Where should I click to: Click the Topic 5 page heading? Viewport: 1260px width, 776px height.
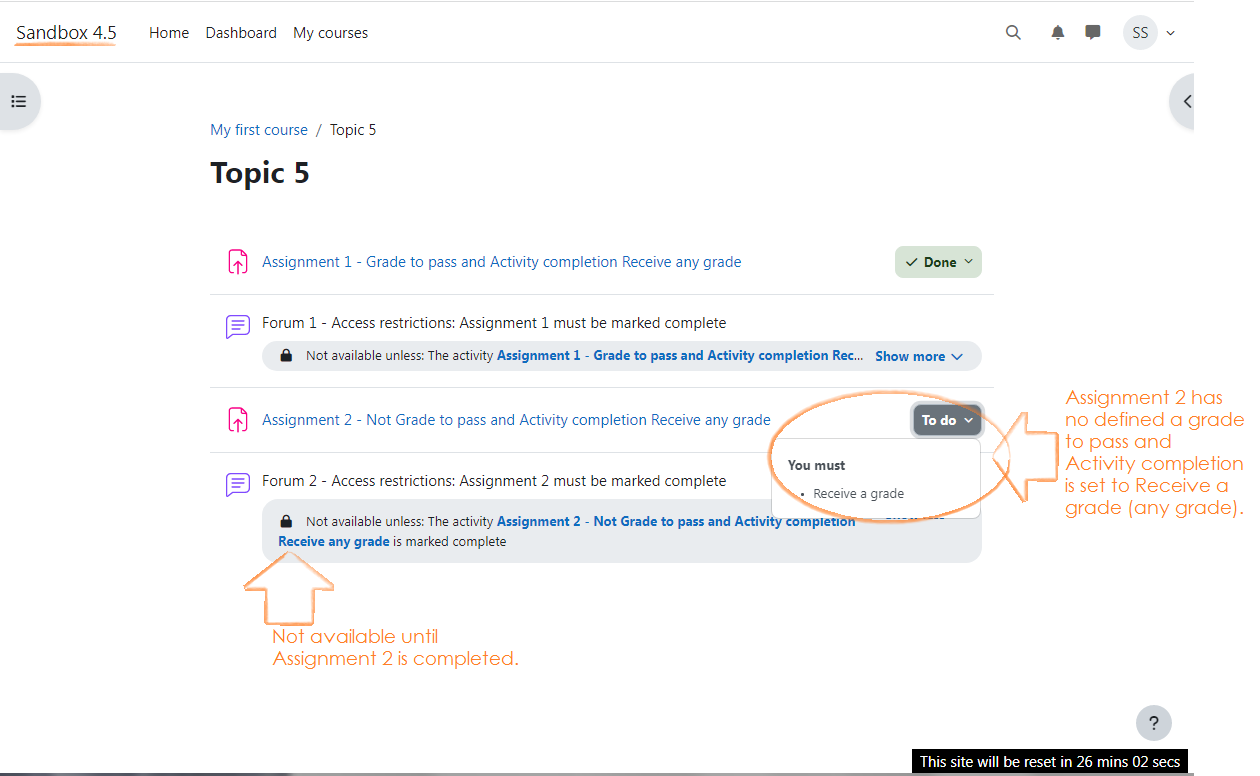click(x=260, y=173)
